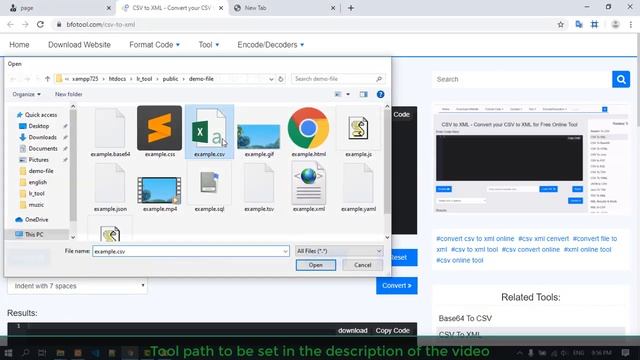The height and width of the screenshot is (360, 640).
Task: Switch to the 'page' browser tab
Action: (x=59, y=8)
